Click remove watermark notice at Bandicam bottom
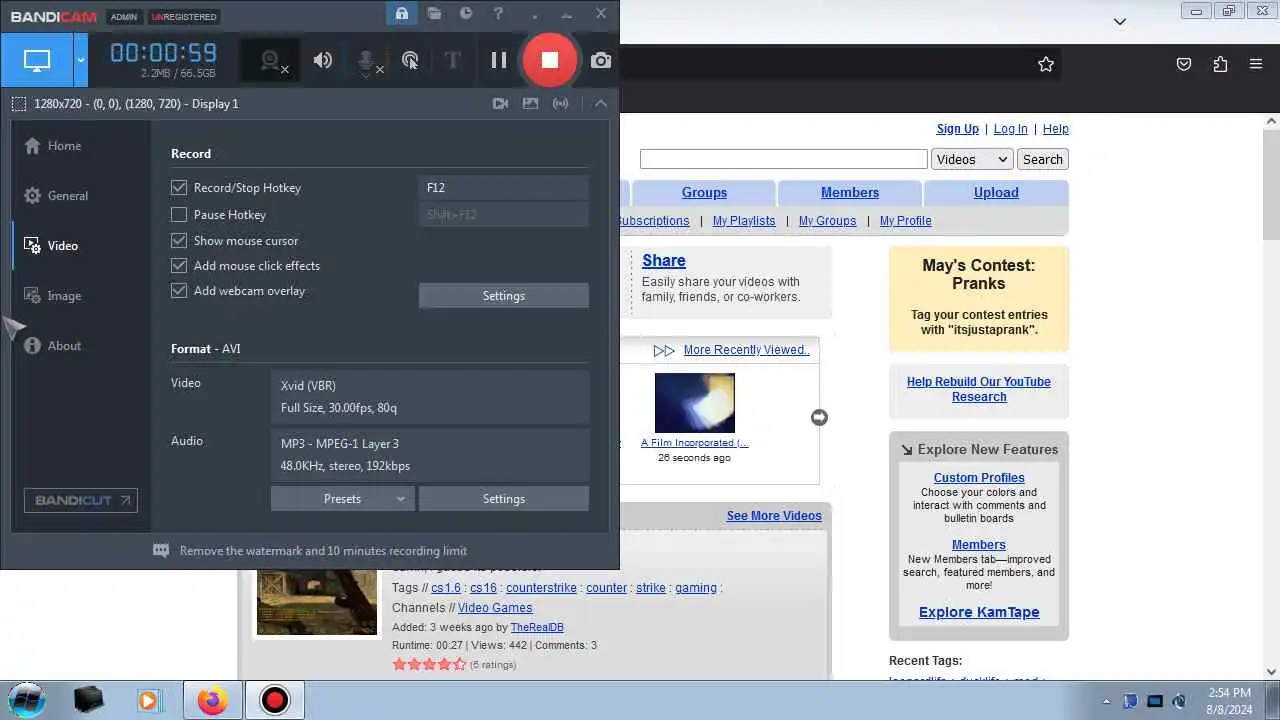Image resolution: width=1280 pixels, height=720 pixels. point(310,551)
